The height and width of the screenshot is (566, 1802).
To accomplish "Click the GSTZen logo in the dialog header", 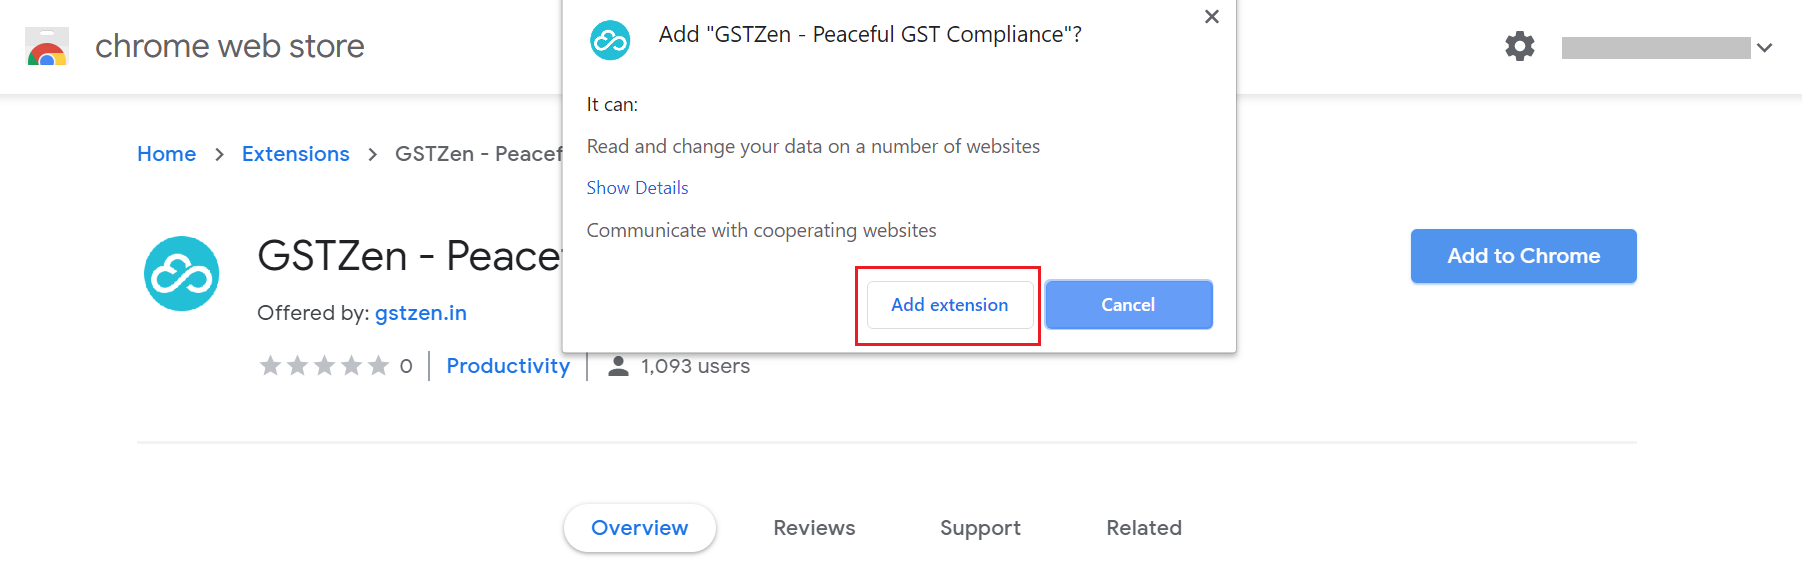I will (610, 40).
